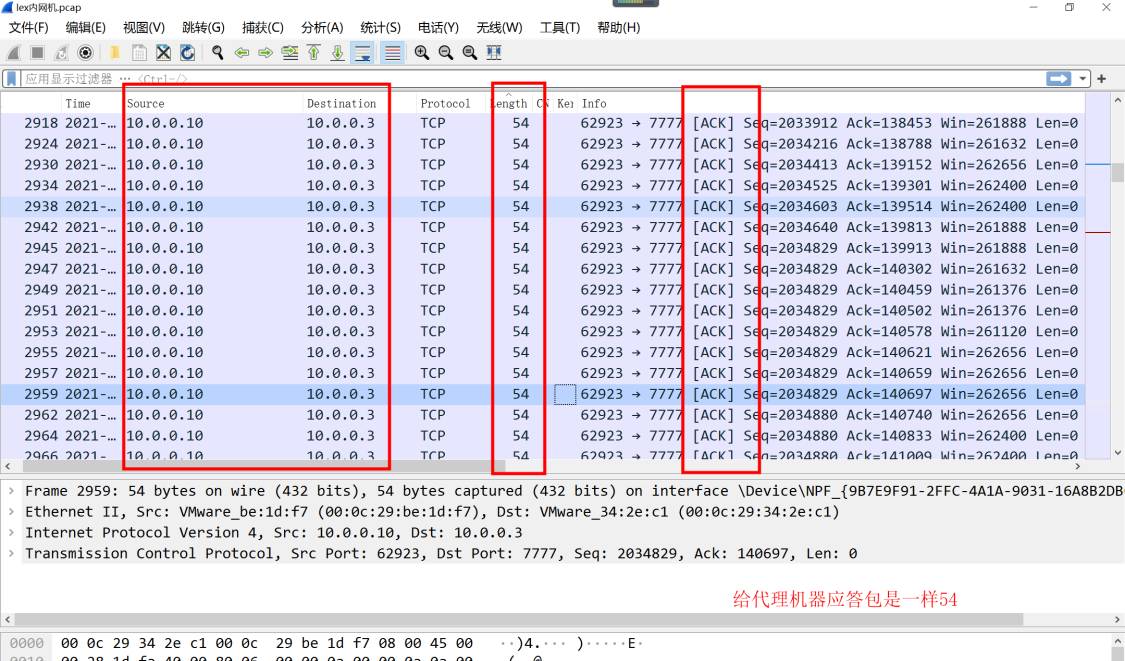Screen dimensions: 1125x661
Task: Open the 电话(Y) menu
Action: point(438,27)
